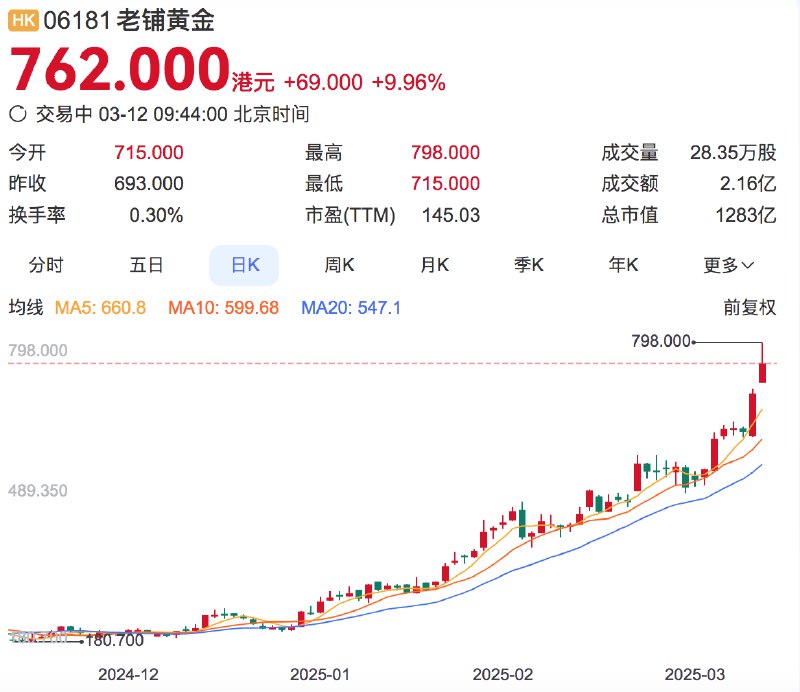
Task: Switch to the 年K chart tab
Action: point(623,265)
